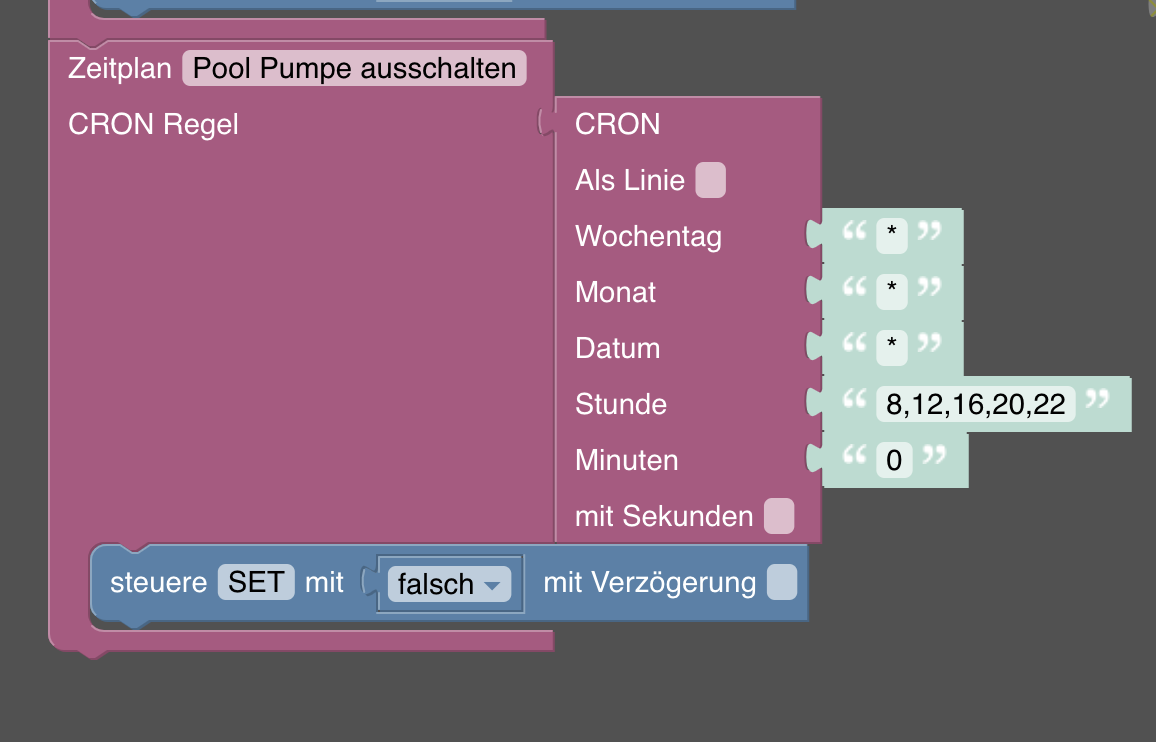Toggle the Als Linie checkbox

pos(710,181)
